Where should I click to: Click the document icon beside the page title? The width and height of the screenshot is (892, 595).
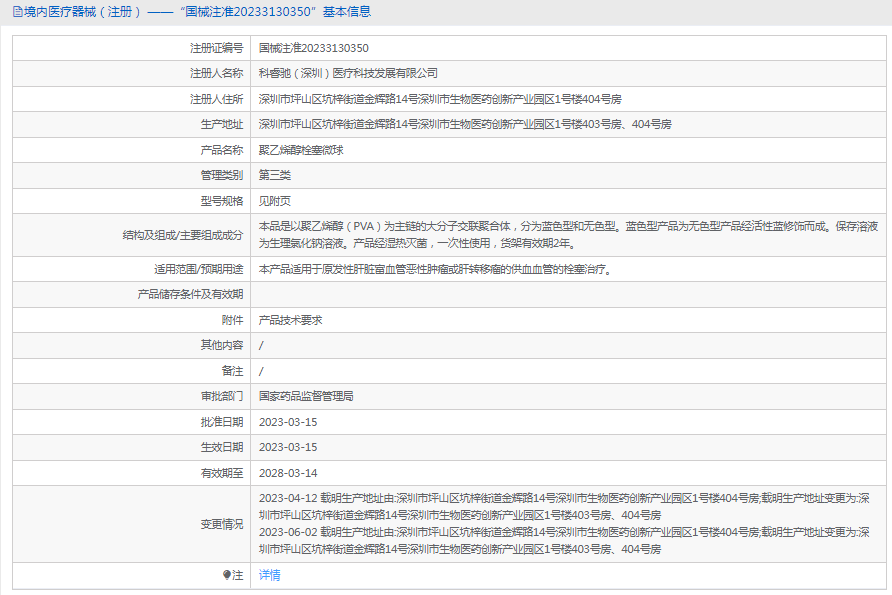click(x=18, y=12)
